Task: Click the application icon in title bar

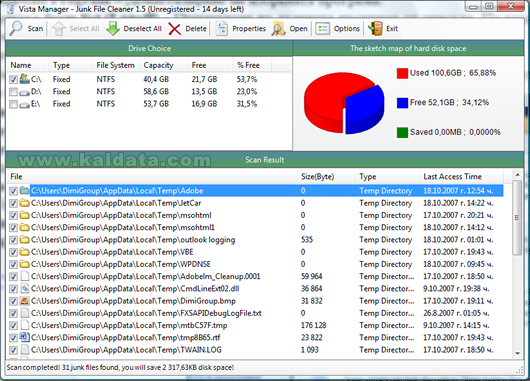Action: tap(11, 9)
